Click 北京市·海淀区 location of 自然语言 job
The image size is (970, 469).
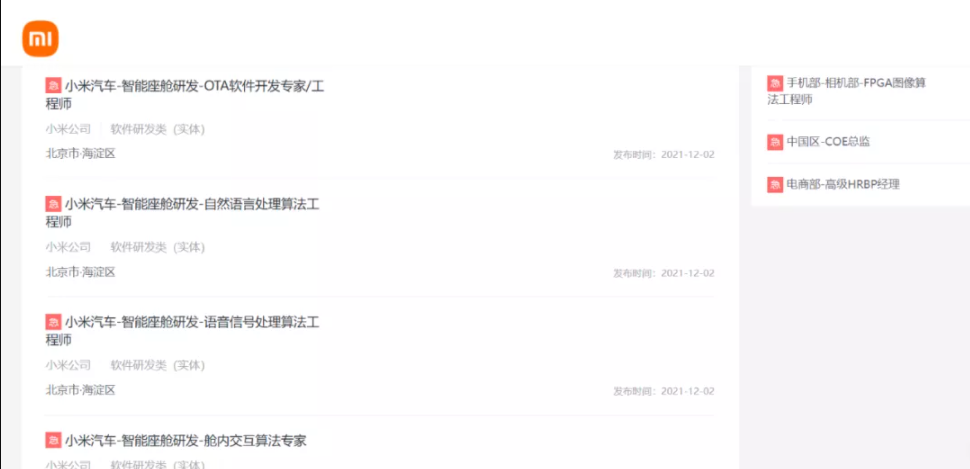(x=80, y=272)
